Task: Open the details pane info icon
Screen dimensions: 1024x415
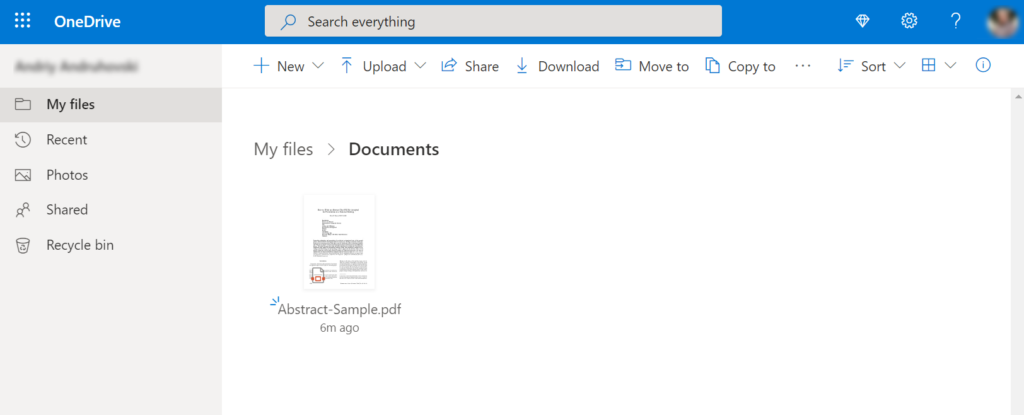Action: (x=983, y=65)
